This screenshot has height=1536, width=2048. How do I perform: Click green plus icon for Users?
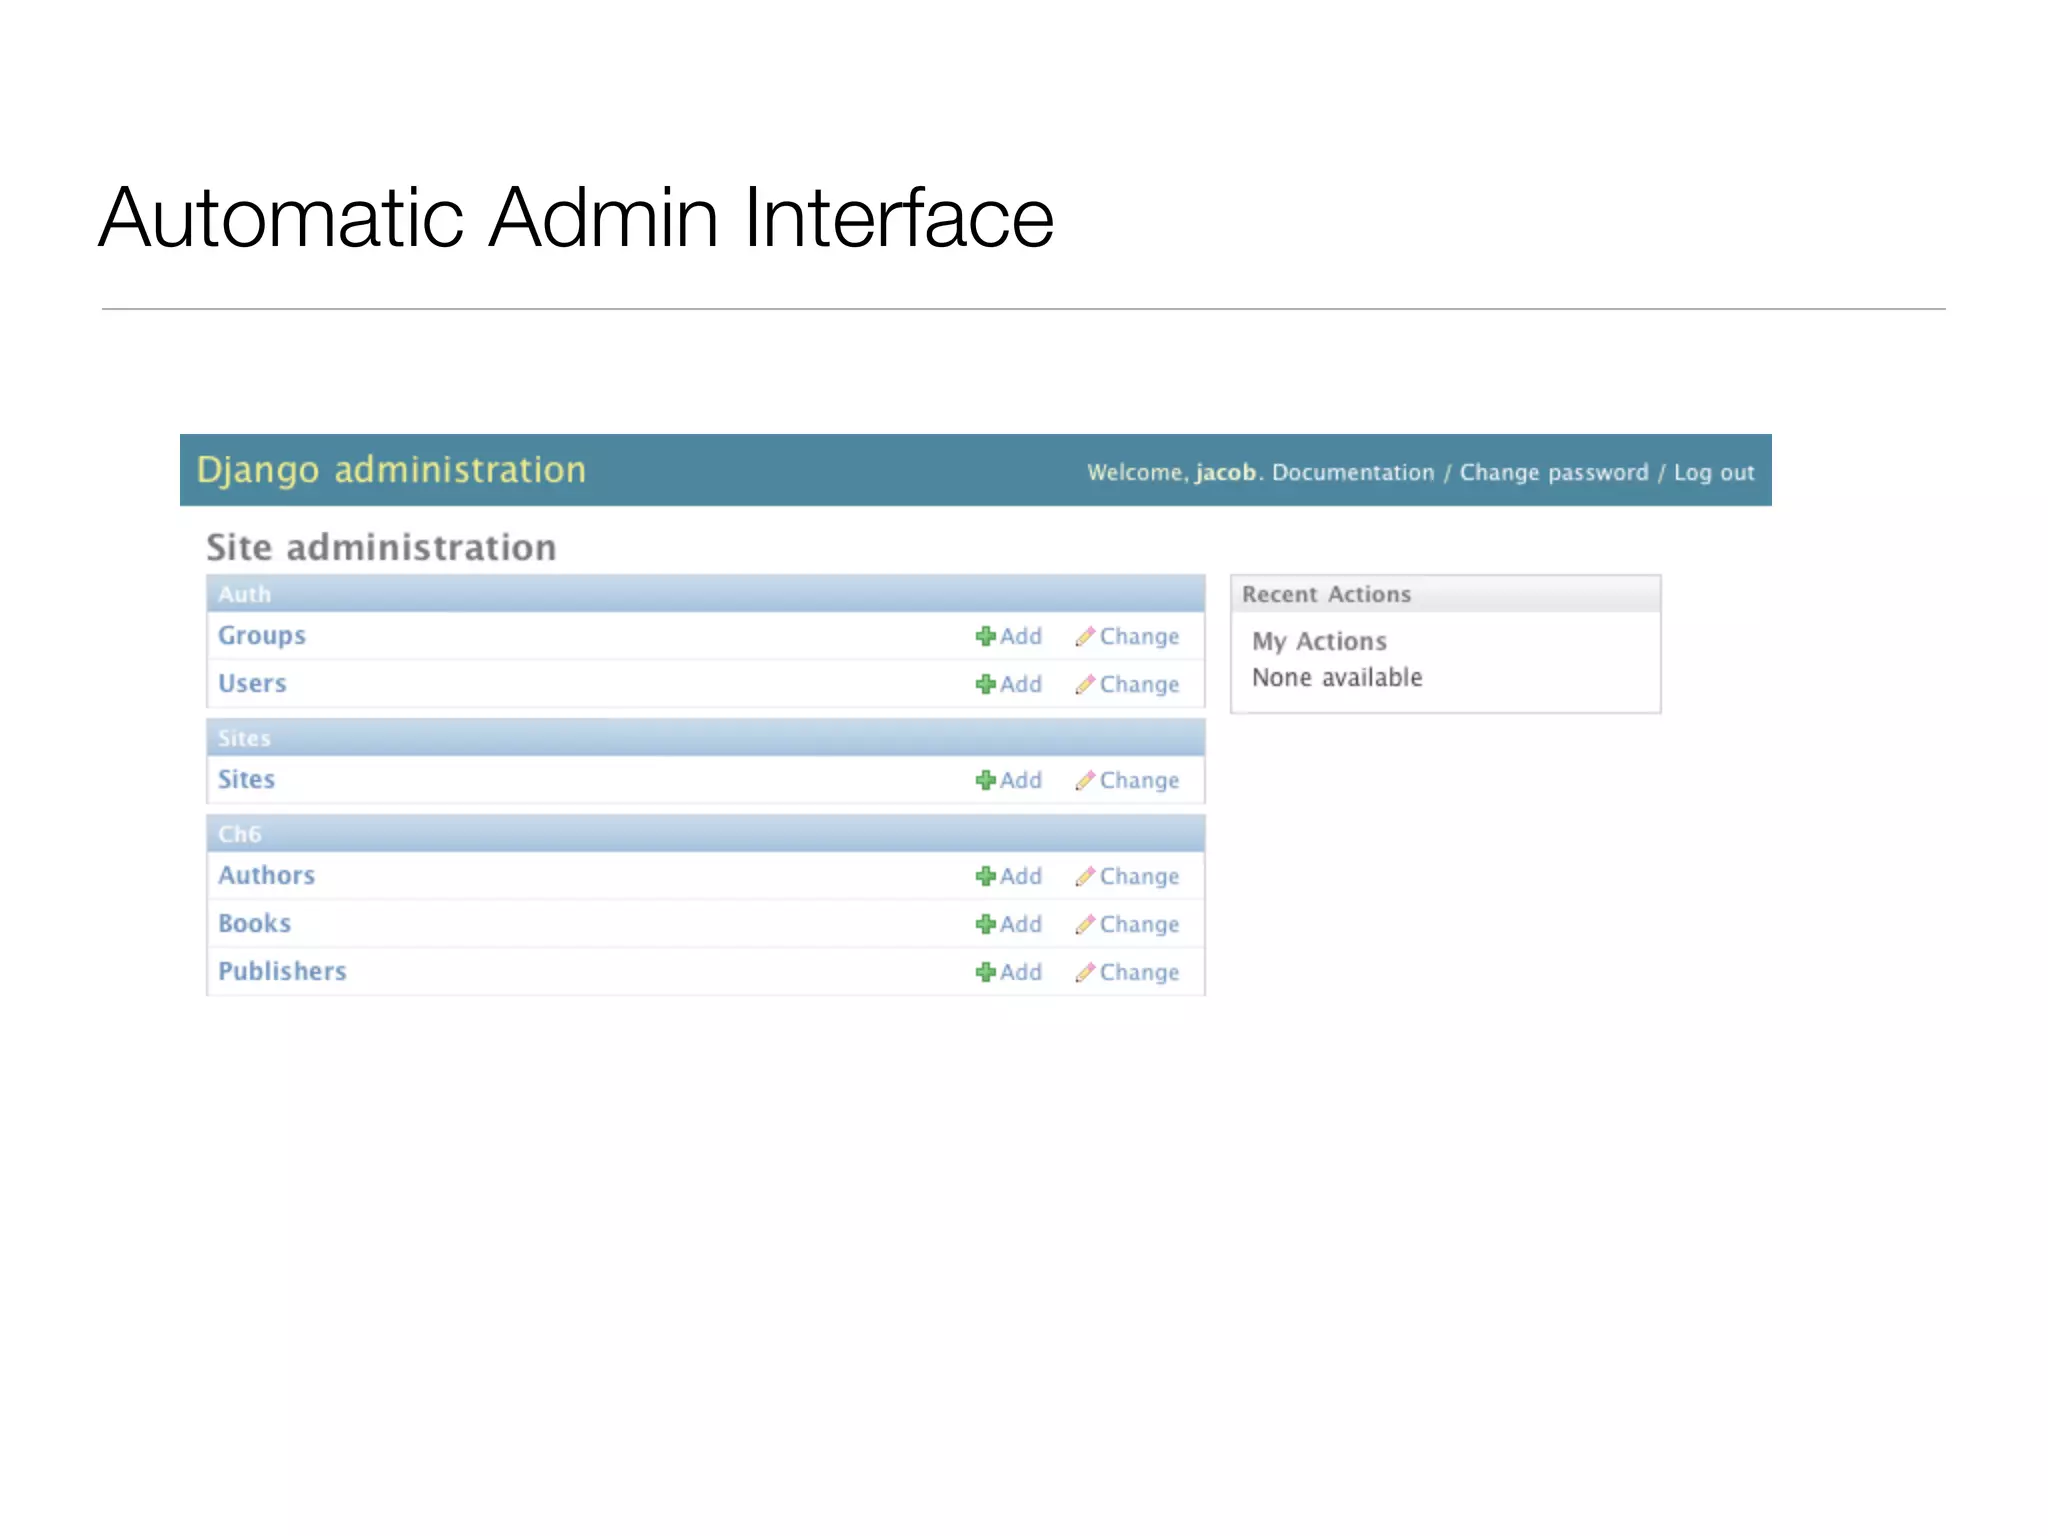(x=985, y=684)
